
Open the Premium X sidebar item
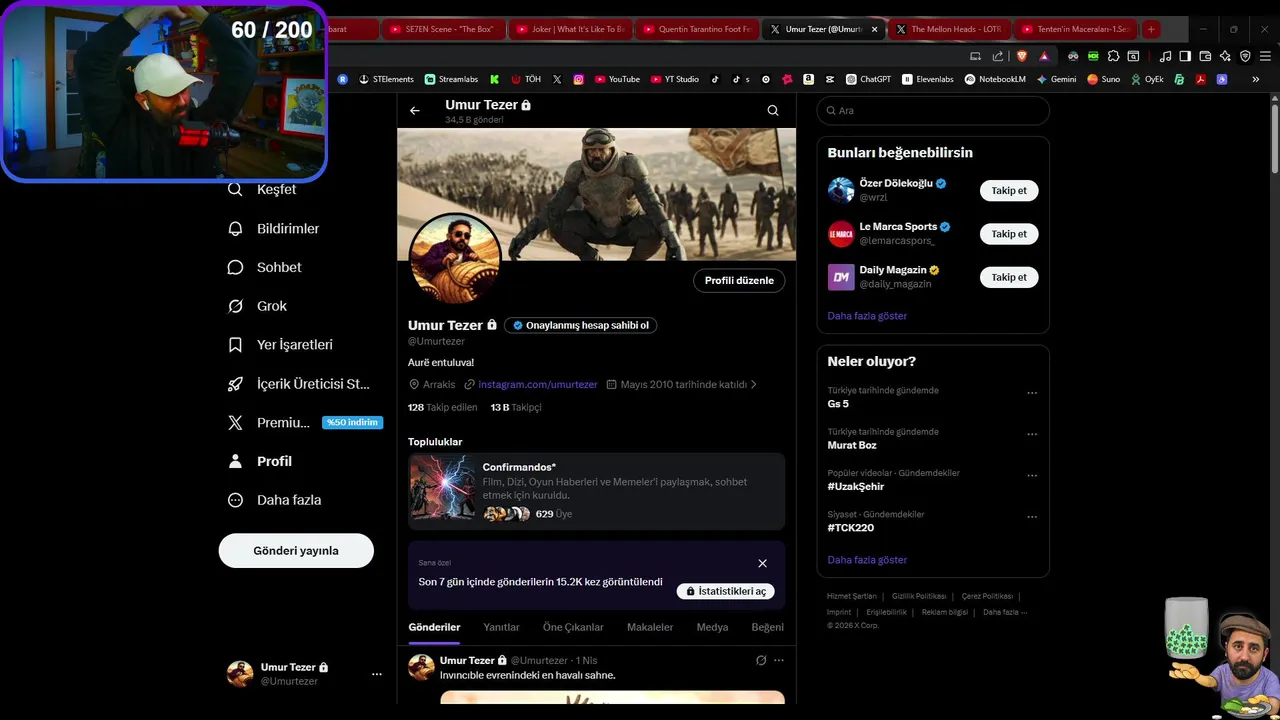tap(306, 423)
